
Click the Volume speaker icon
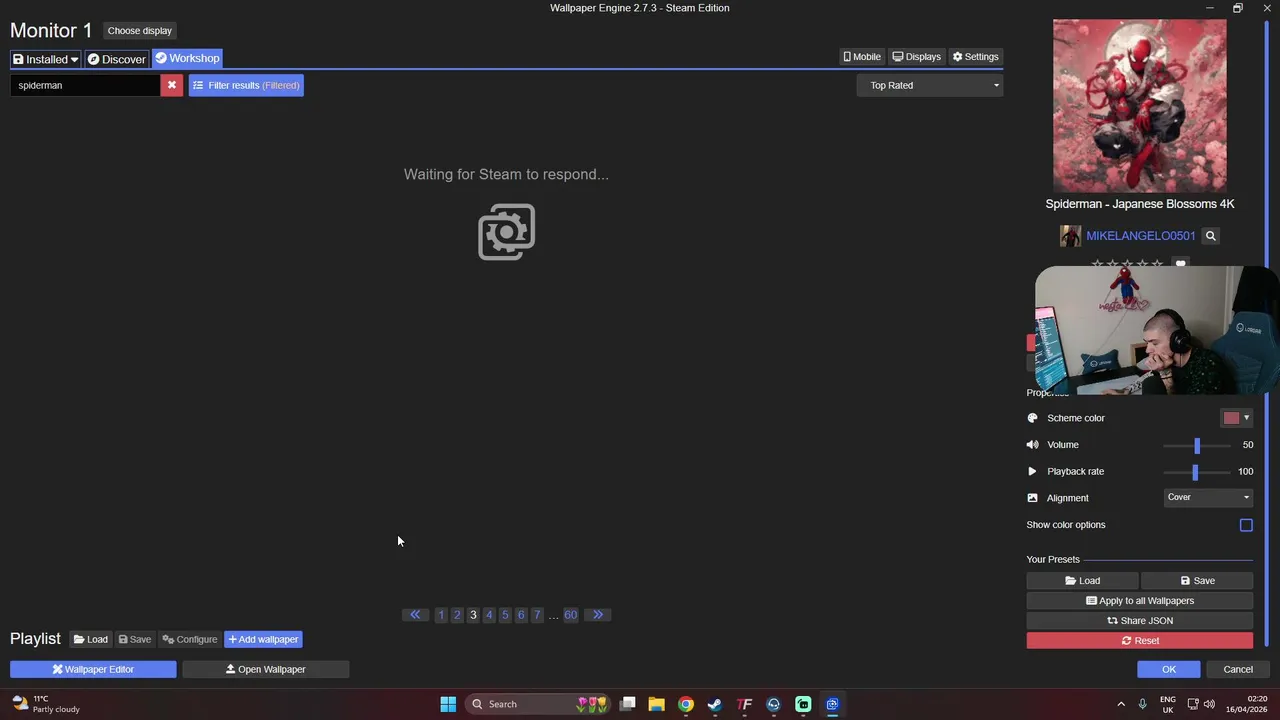point(1033,445)
